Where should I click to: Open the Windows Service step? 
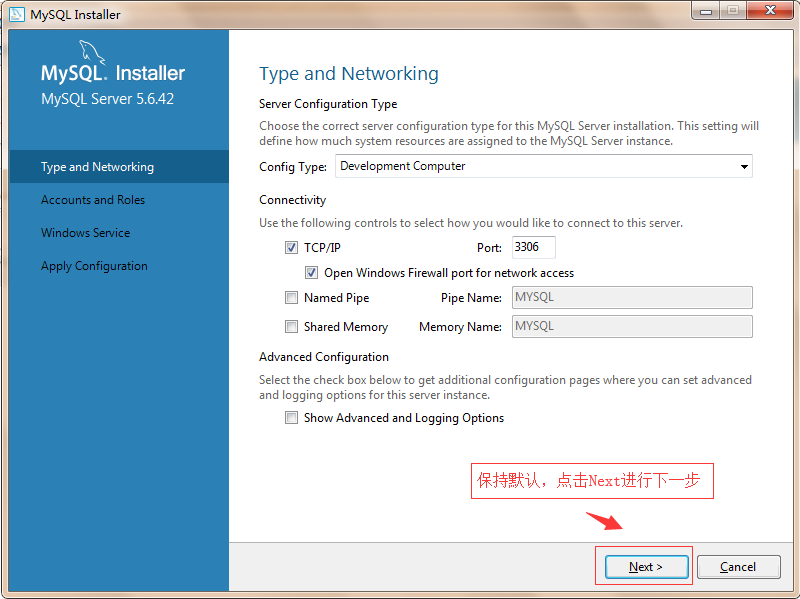coord(85,233)
